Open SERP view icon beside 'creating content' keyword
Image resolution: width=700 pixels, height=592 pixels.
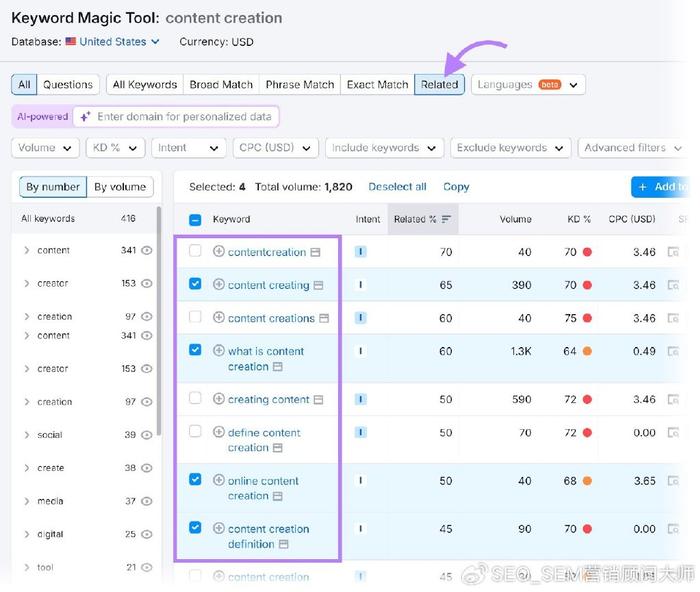tap(318, 400)
